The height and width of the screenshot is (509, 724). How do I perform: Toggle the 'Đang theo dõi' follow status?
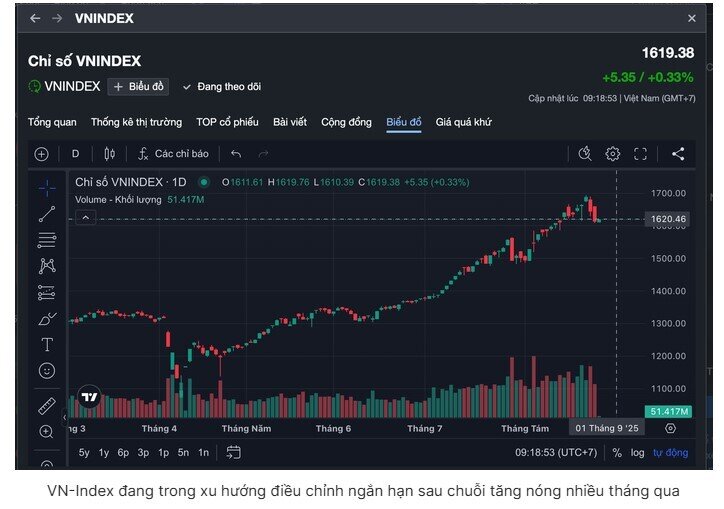pos(221,87)
